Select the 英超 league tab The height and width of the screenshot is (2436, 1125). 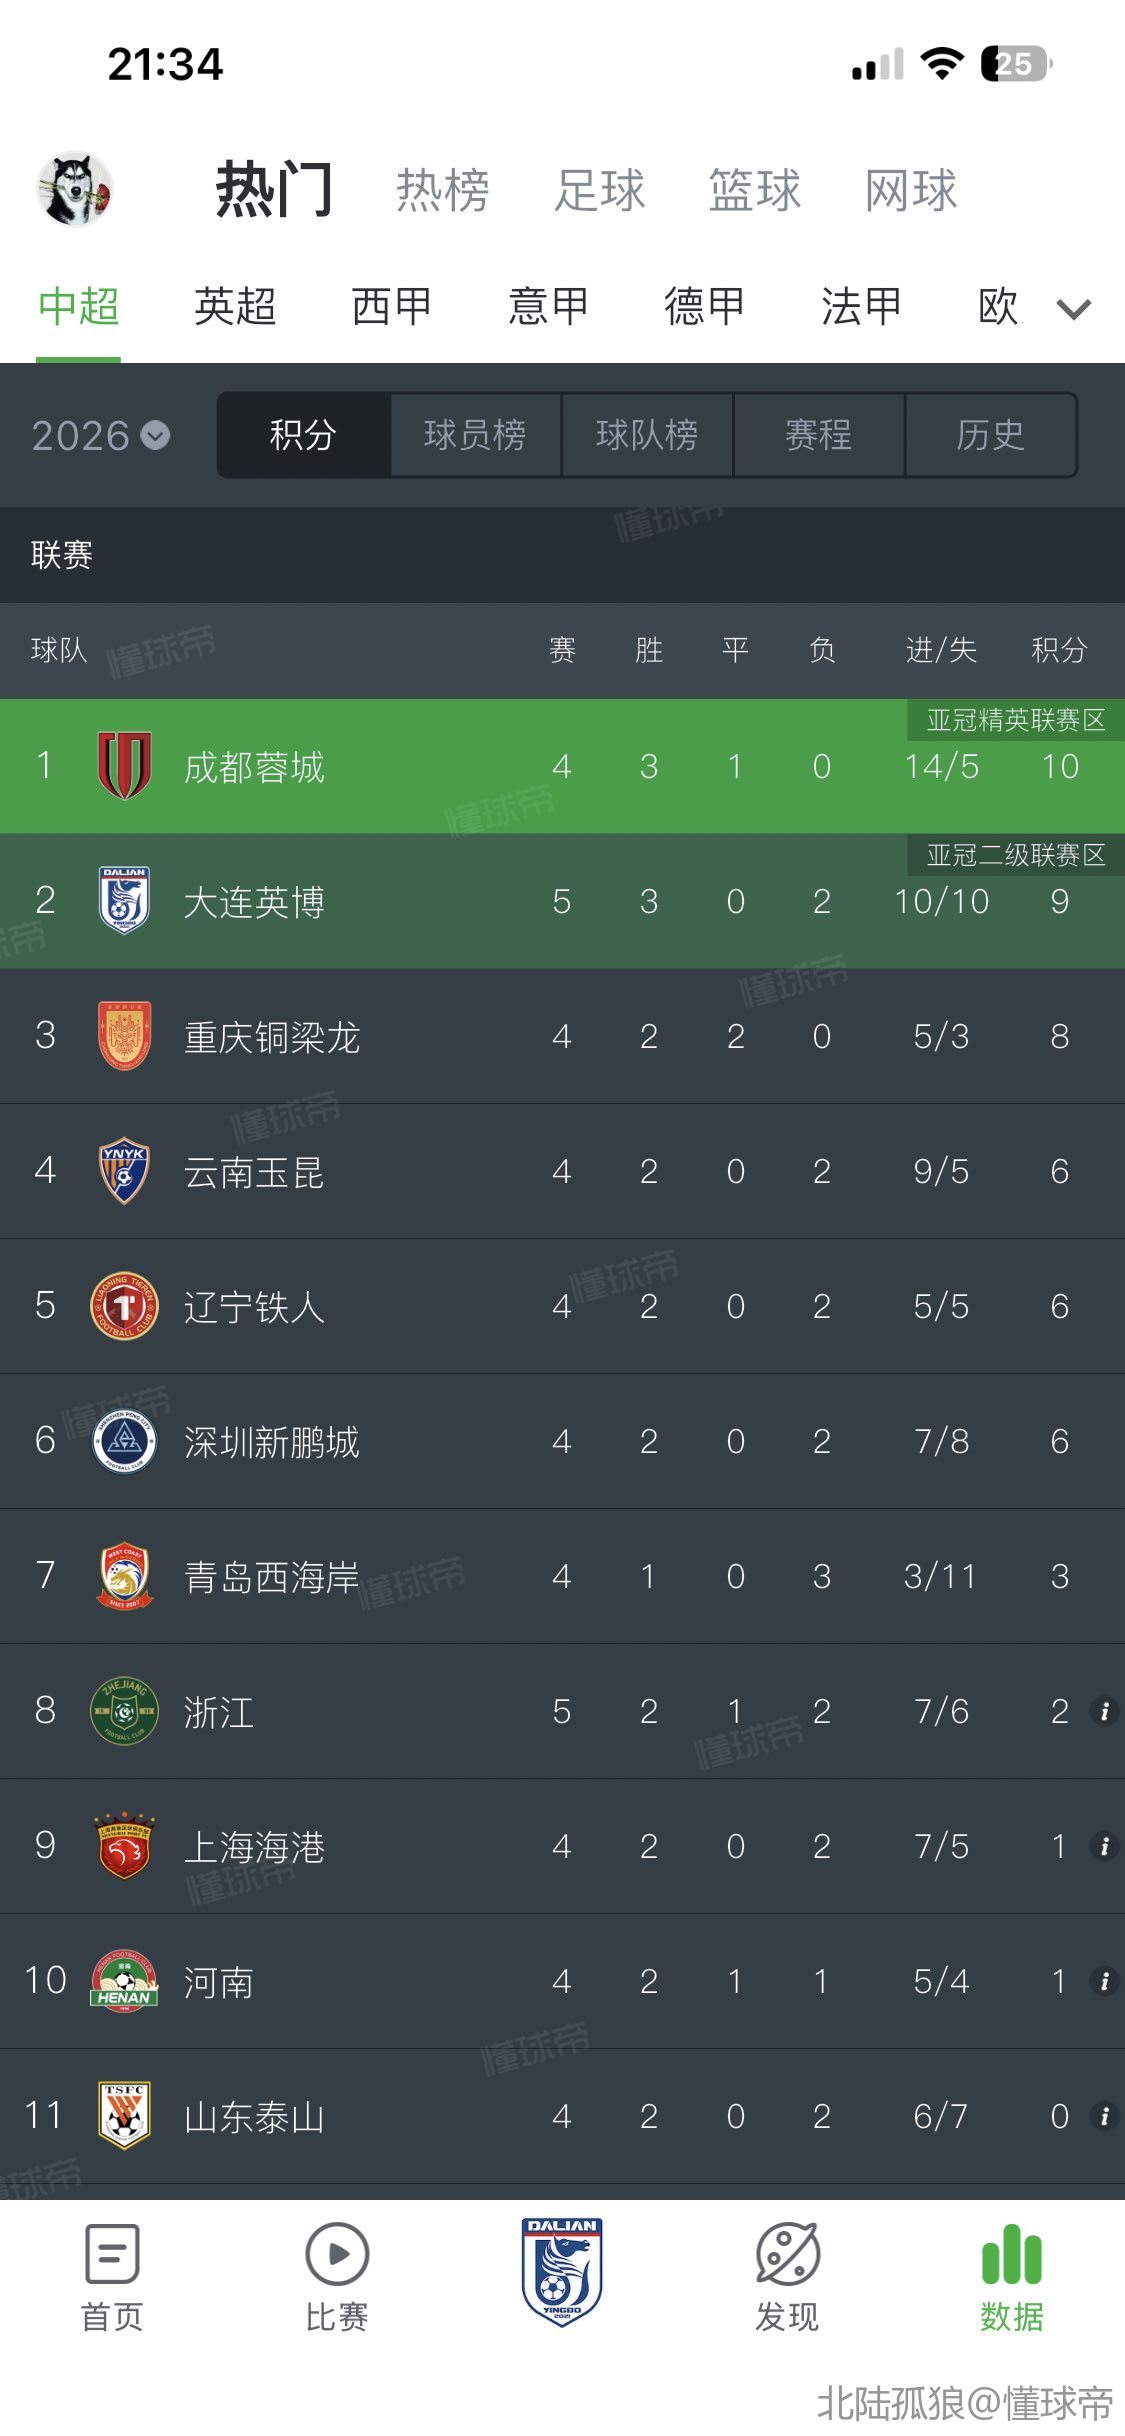pyautogui.click(x=235, y=306)
